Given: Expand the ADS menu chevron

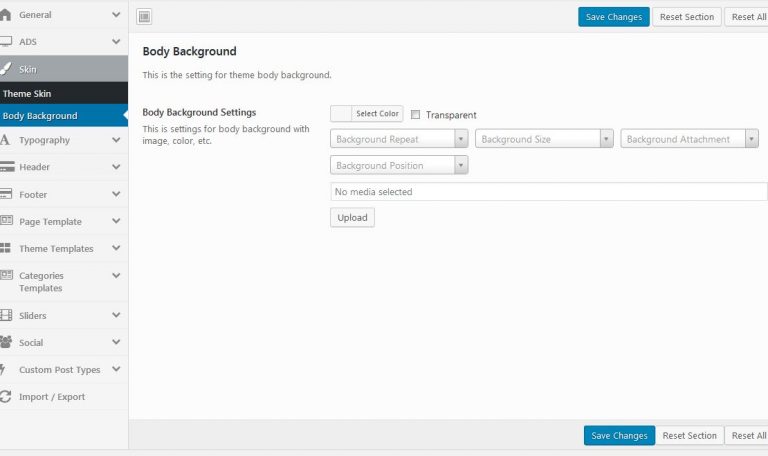Looking at the screenshot, I should tap(116, 42).
